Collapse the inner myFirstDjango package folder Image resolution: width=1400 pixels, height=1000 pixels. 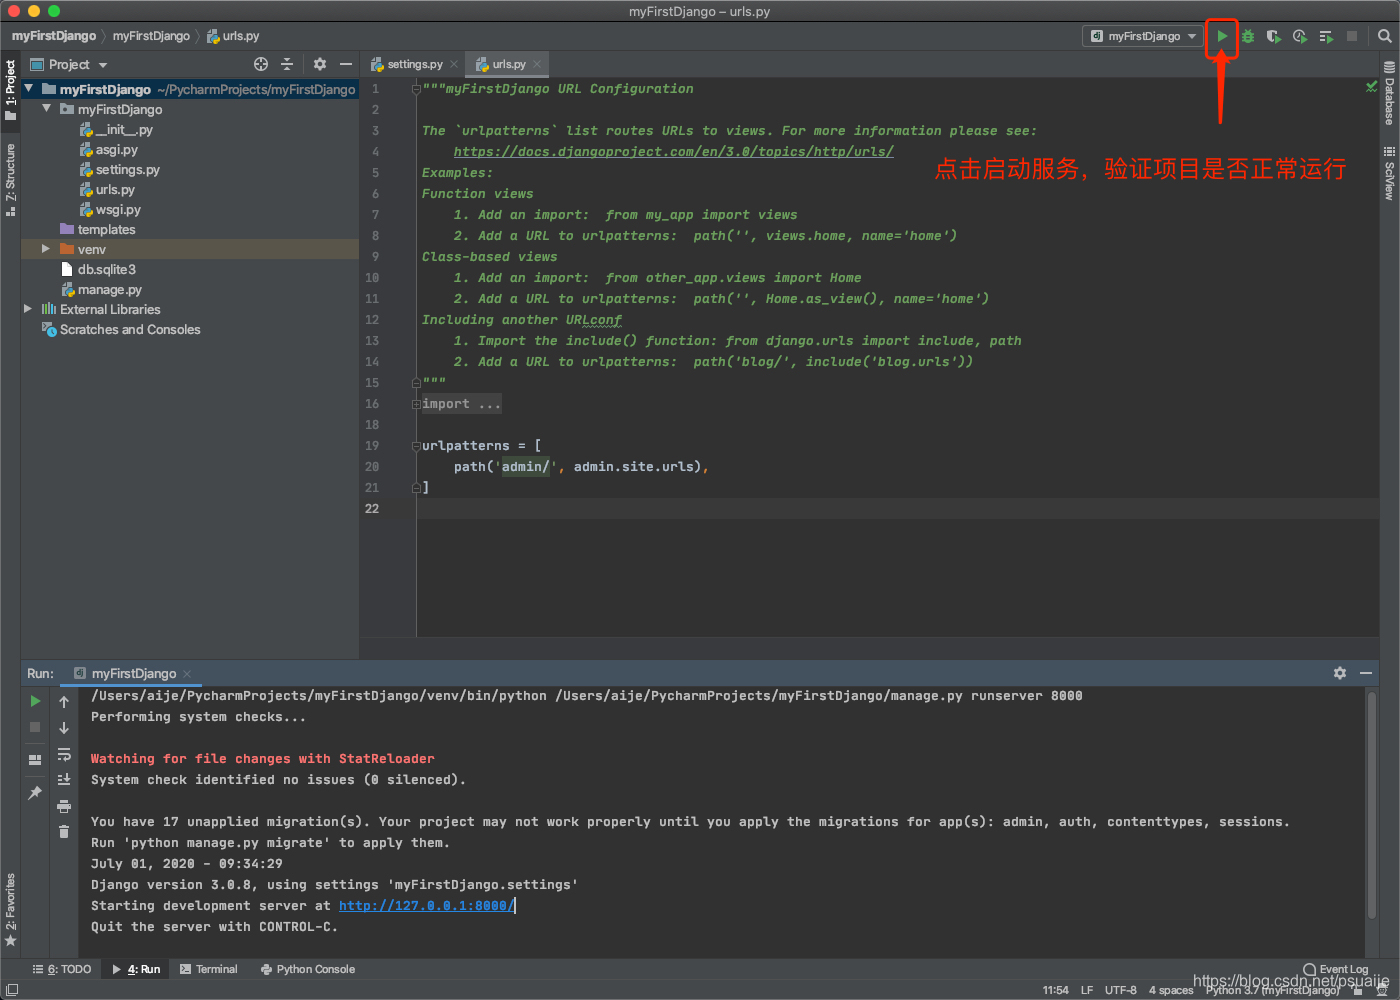[46, 109]
